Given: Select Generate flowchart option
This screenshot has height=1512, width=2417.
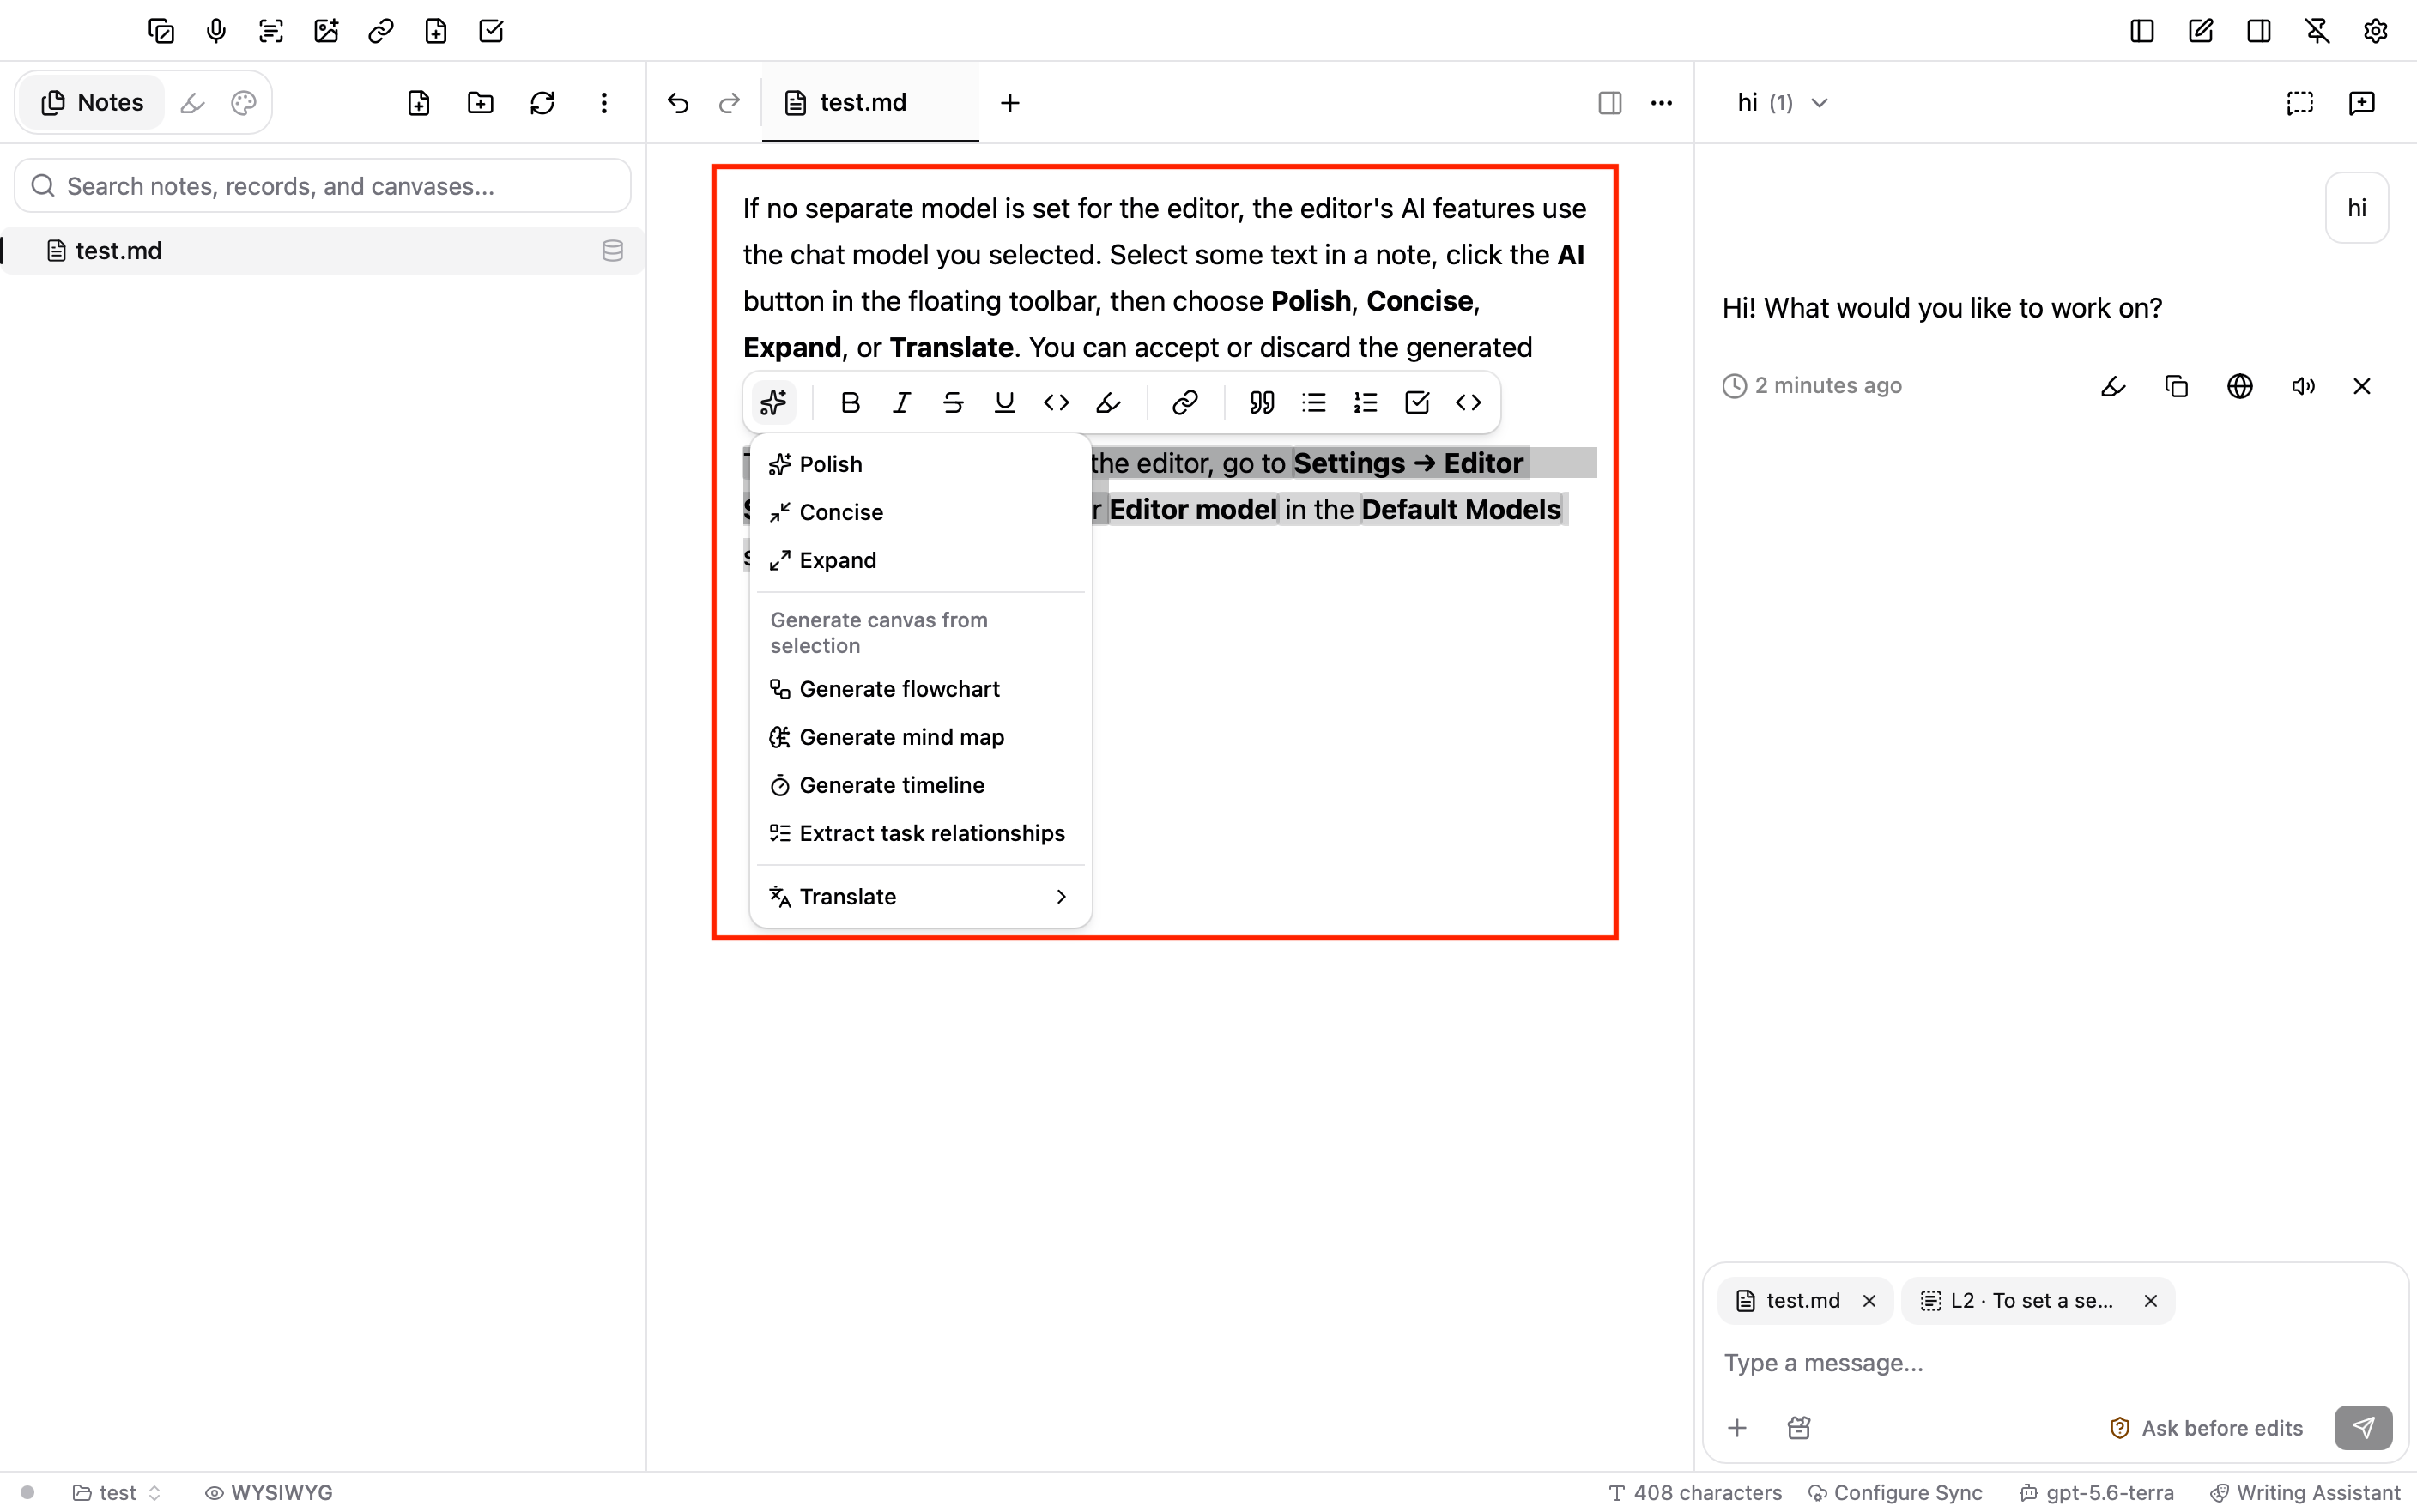Looking at the screenshot, I should pos(920,689).
